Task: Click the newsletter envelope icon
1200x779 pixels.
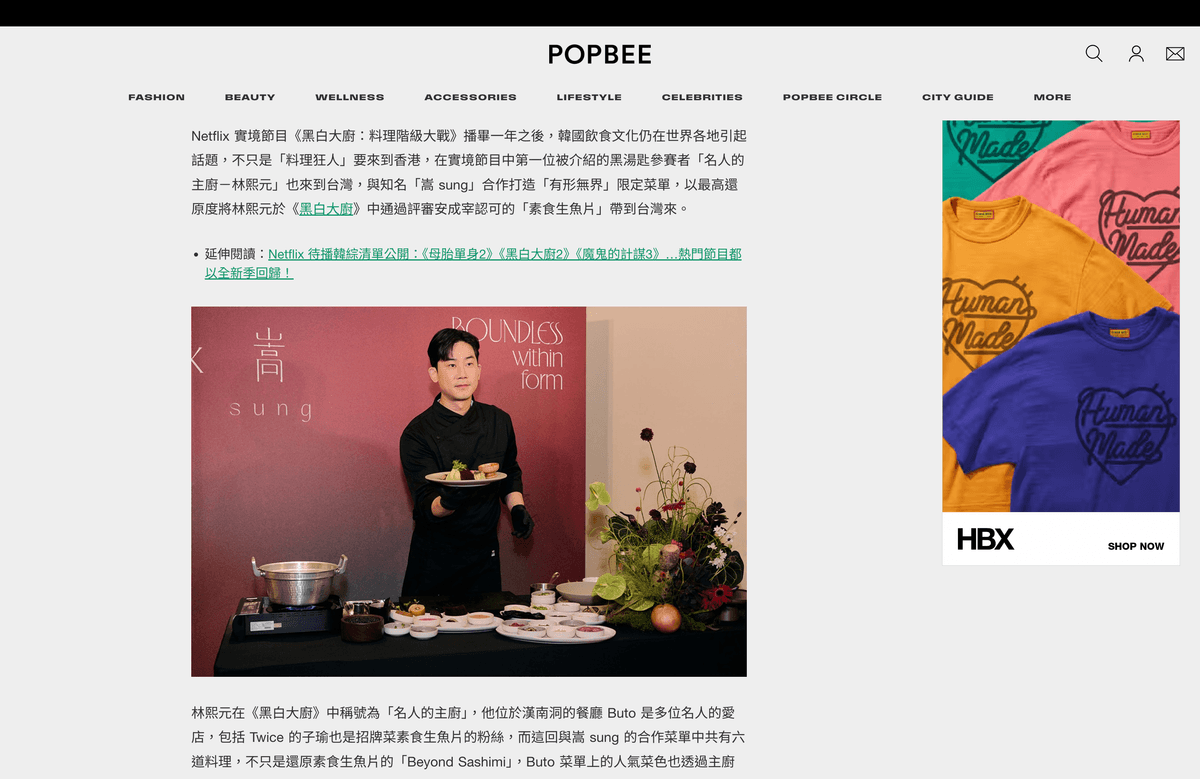Action: 1175,54
